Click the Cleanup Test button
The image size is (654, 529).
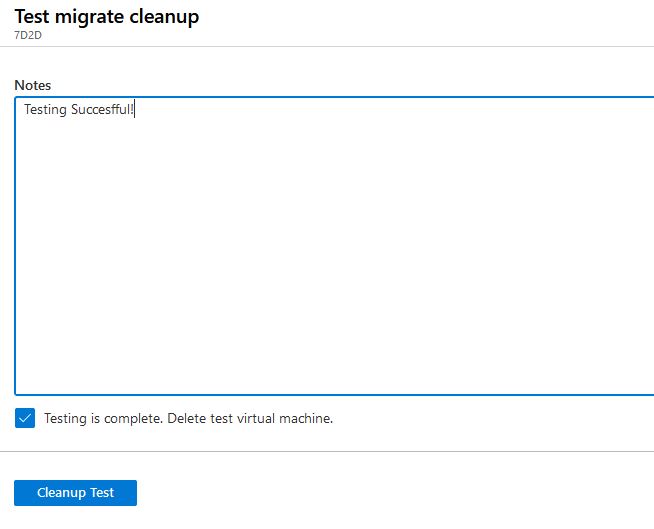coord(75,493)
